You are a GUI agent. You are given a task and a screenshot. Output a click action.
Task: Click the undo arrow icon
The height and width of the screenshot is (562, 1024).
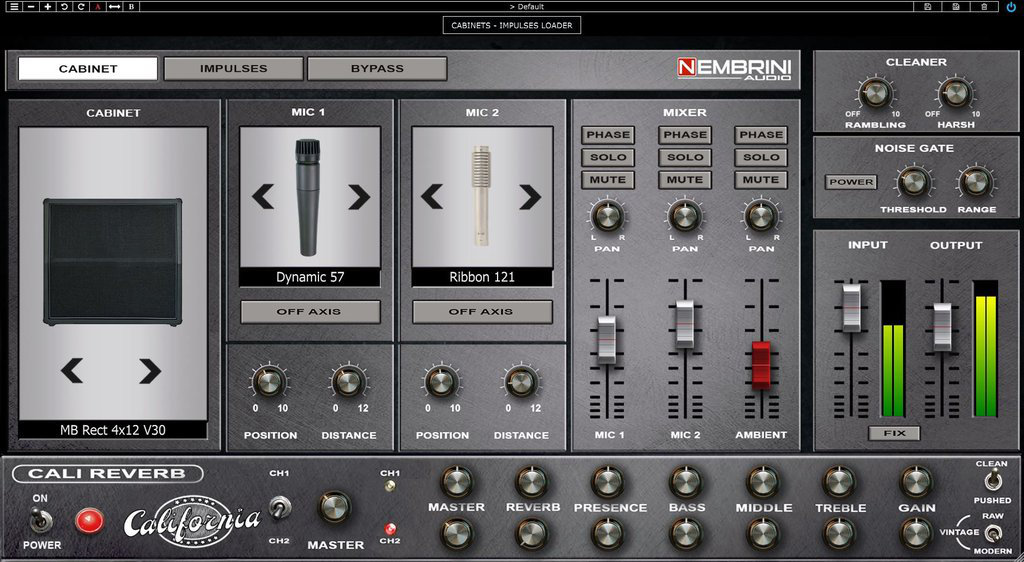click(x=65, y=7)
